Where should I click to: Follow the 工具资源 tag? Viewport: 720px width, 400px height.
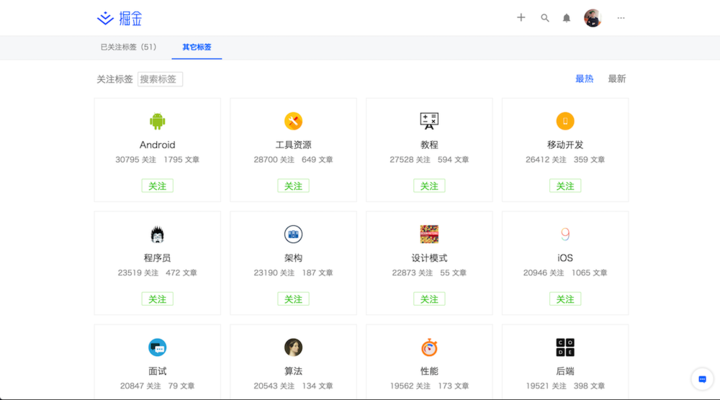tap(293, 186)
